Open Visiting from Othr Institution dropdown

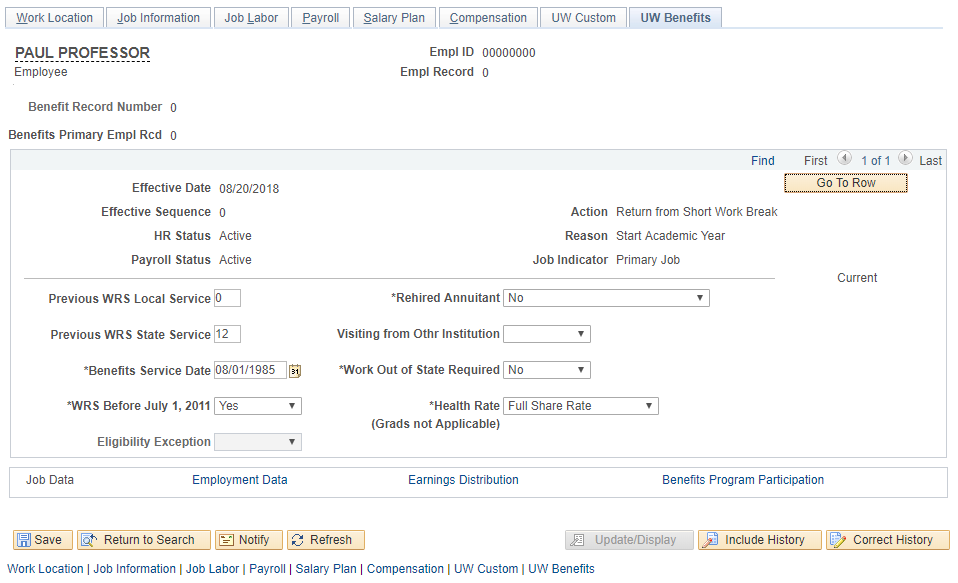click(x=547, y=334)
